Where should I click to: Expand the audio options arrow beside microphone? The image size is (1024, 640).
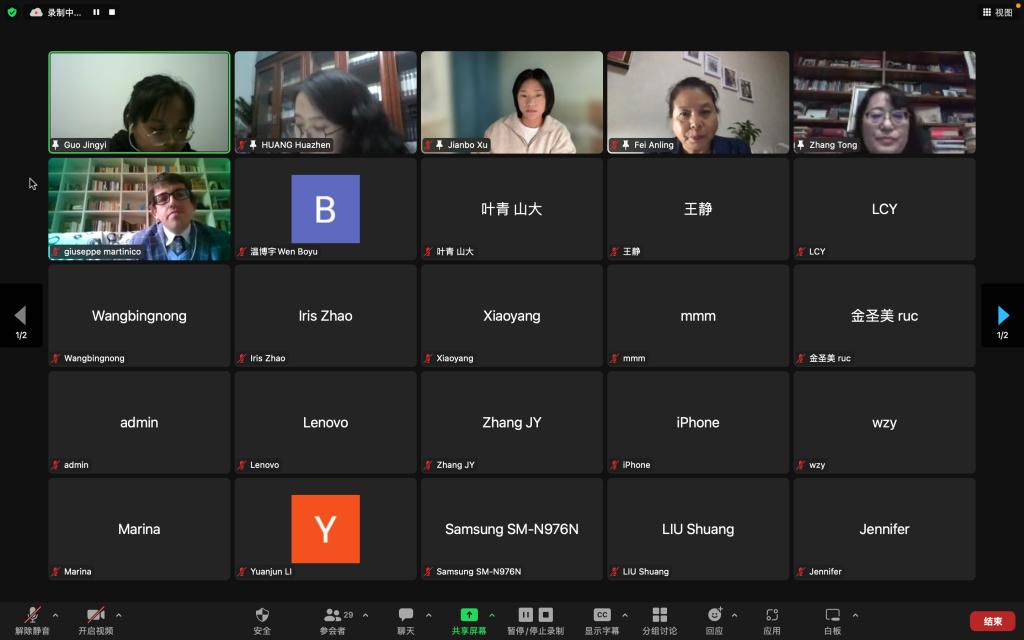click(55, 615)
